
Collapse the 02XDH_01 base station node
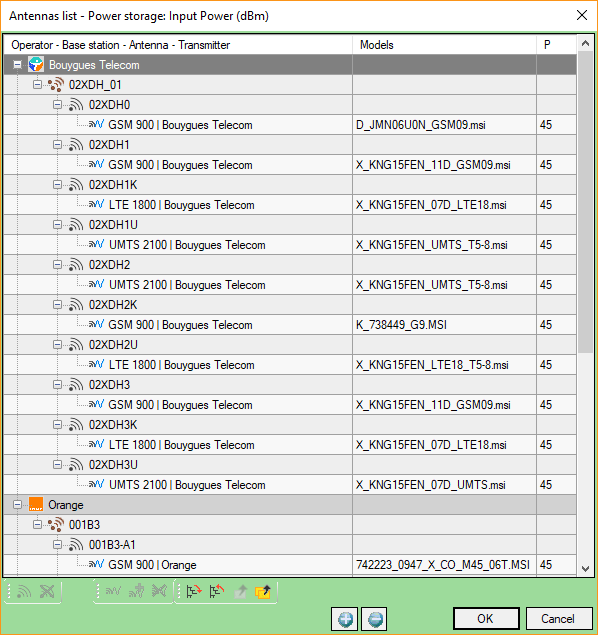[37, 85]
